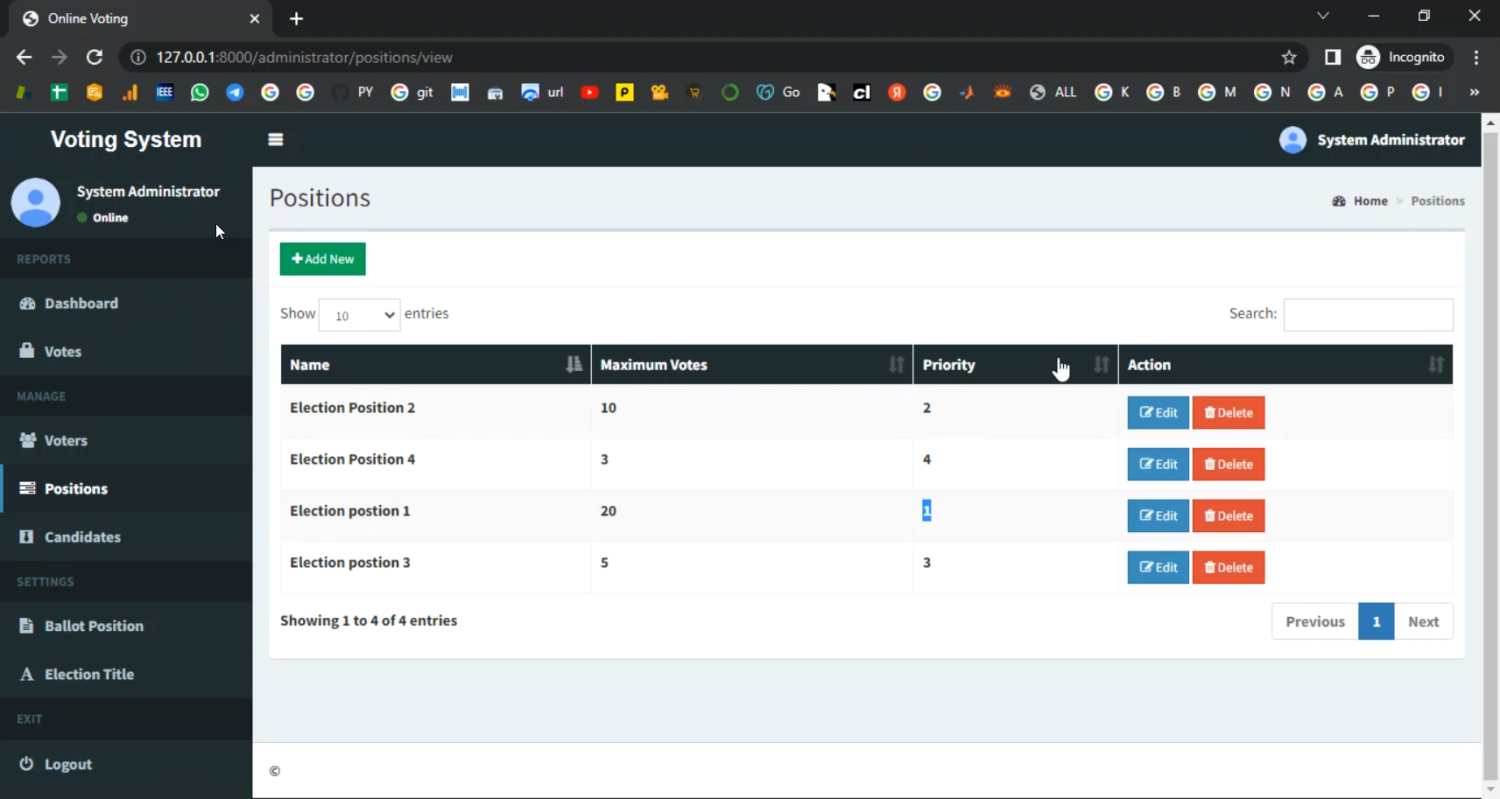Click the Name column sort icon

573,365
